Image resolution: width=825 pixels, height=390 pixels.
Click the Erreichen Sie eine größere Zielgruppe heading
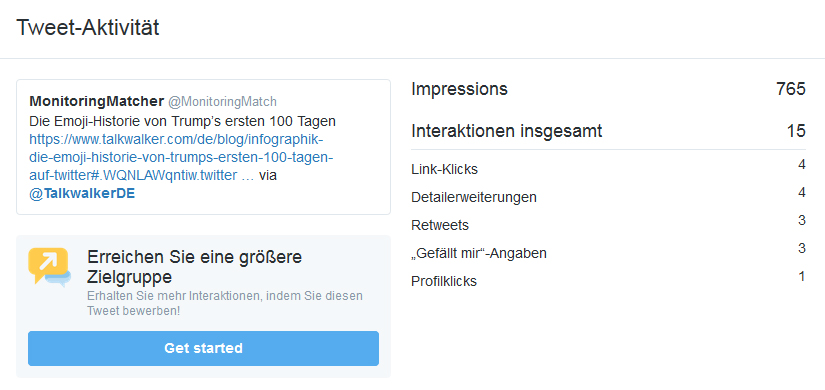[x=194, y=266]
